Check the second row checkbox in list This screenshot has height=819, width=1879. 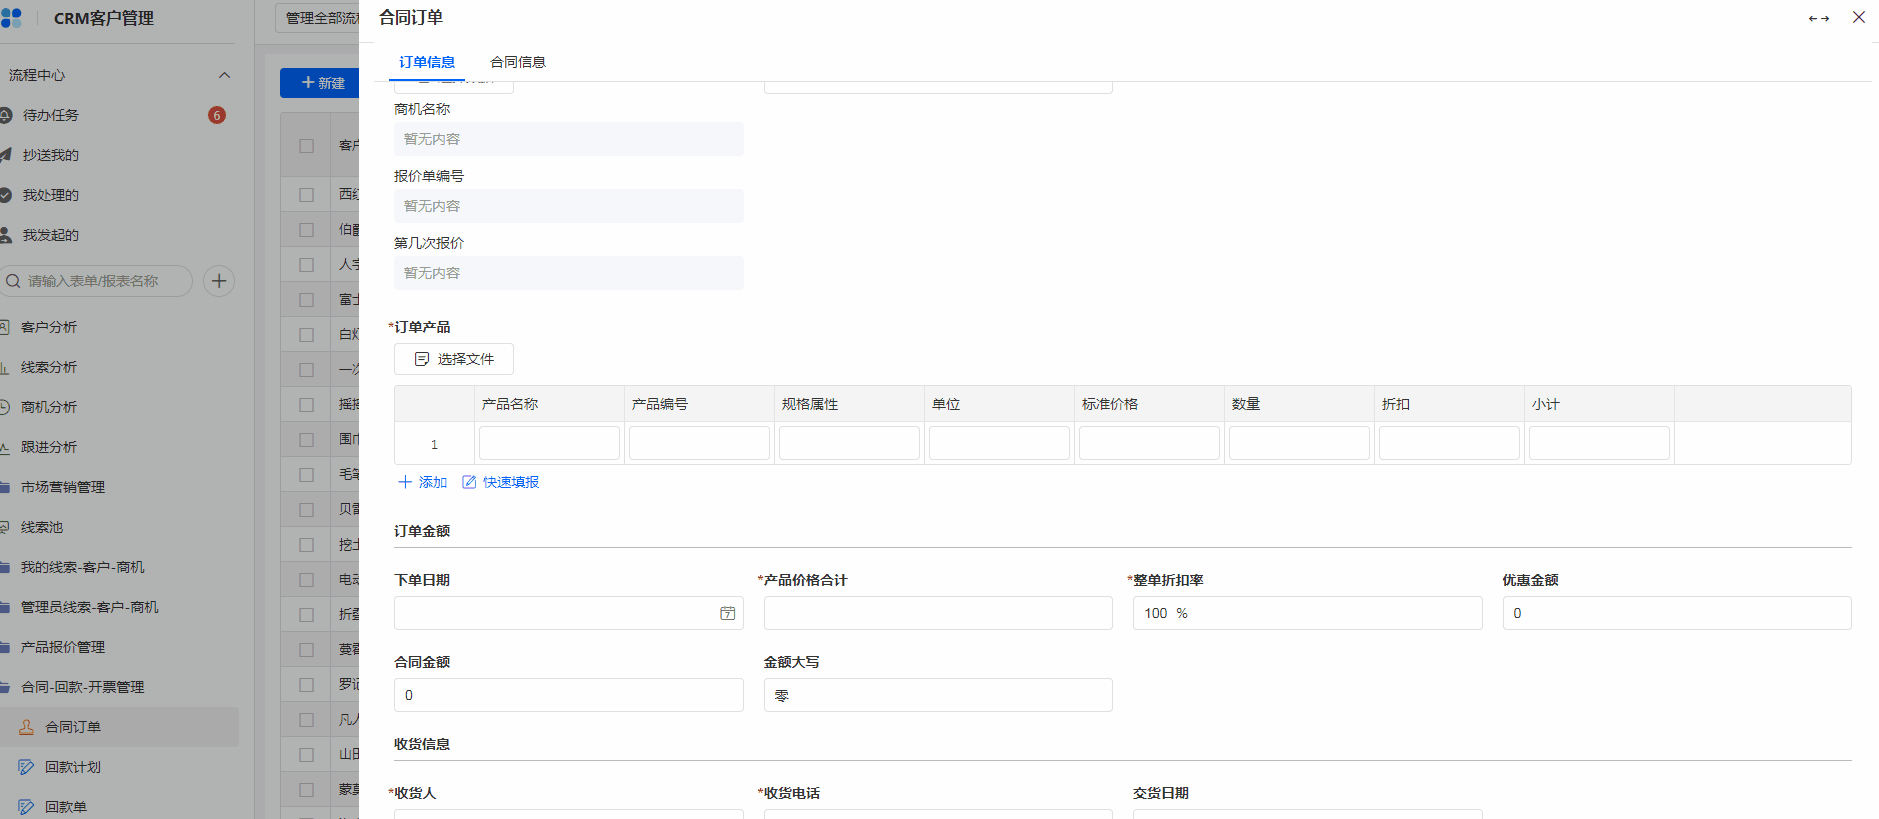pos(307,230)
